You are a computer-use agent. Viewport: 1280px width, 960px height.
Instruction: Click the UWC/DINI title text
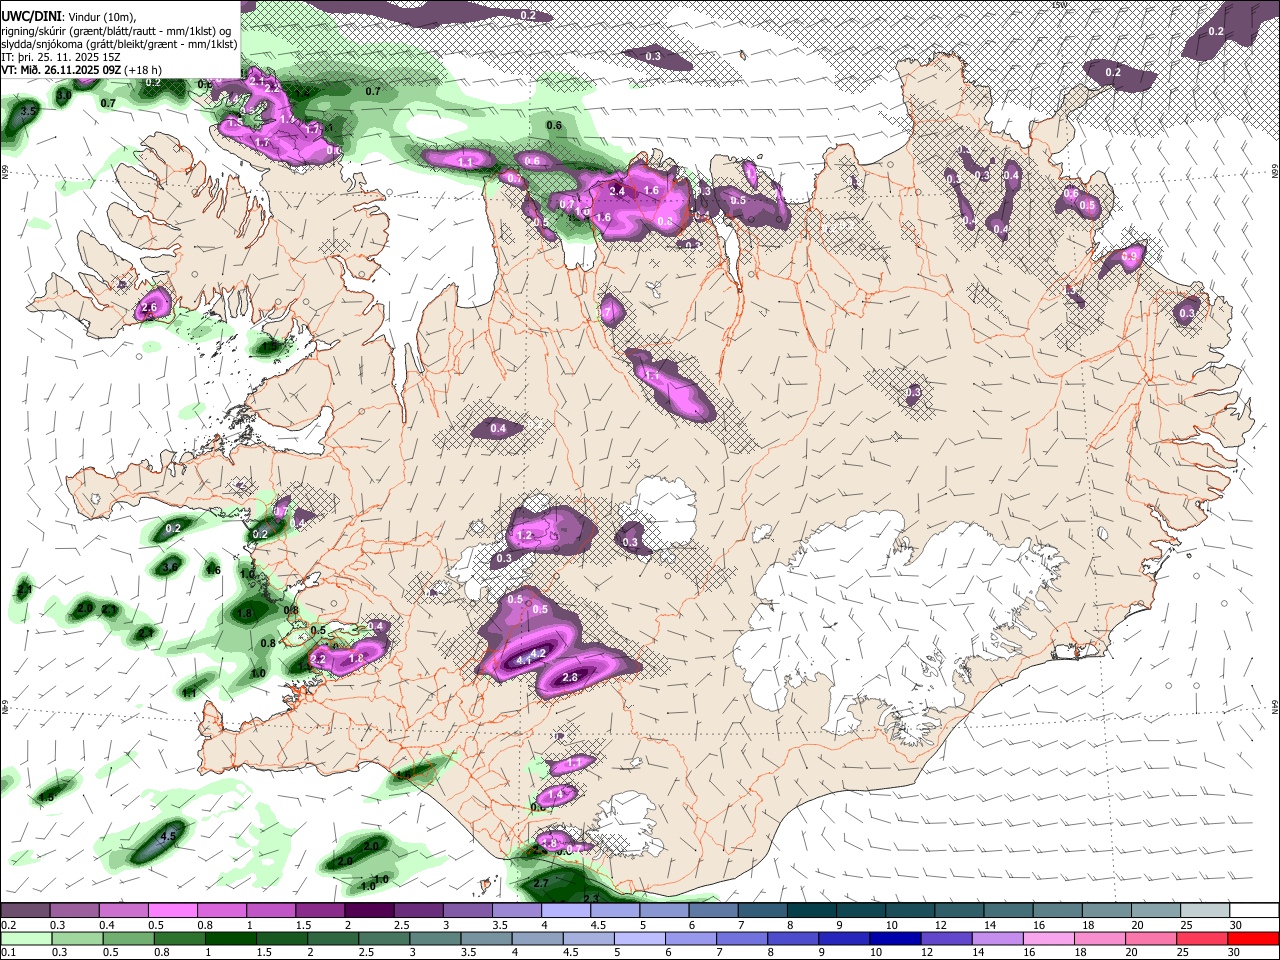click(30, 16)
